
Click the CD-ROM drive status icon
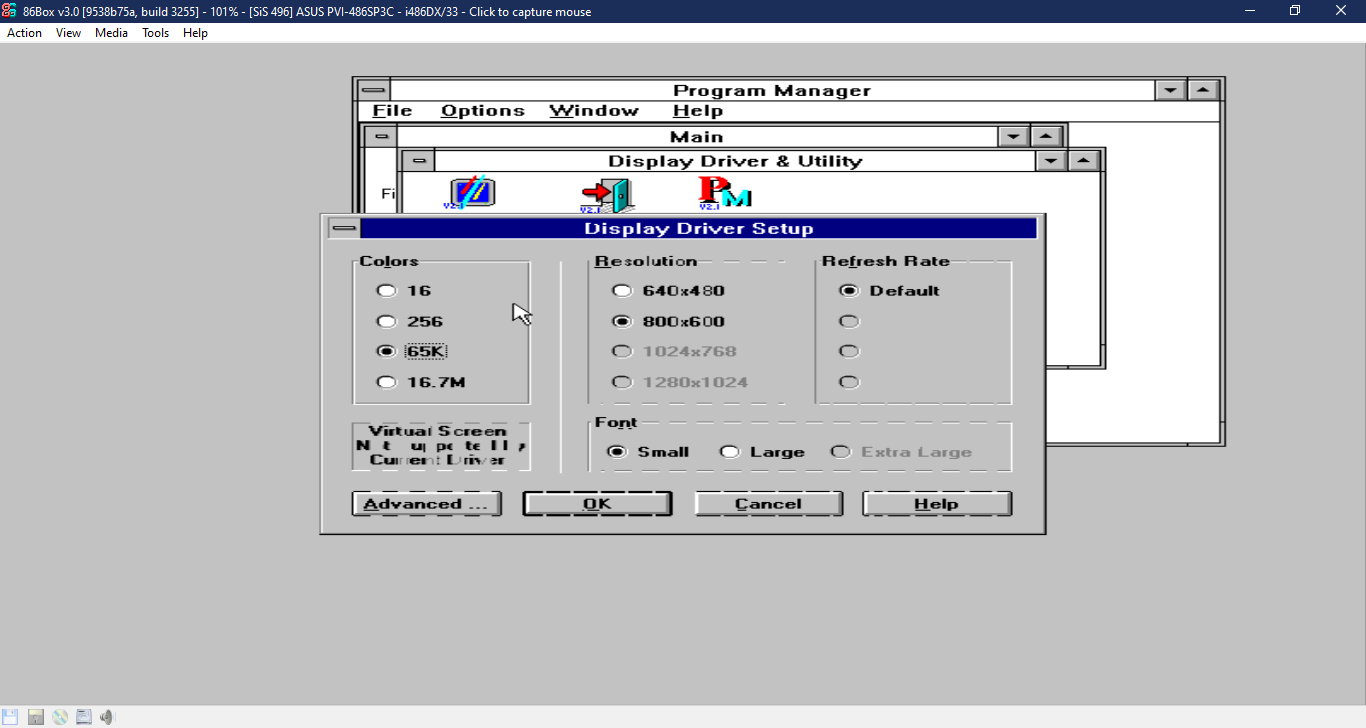[59, 716]
